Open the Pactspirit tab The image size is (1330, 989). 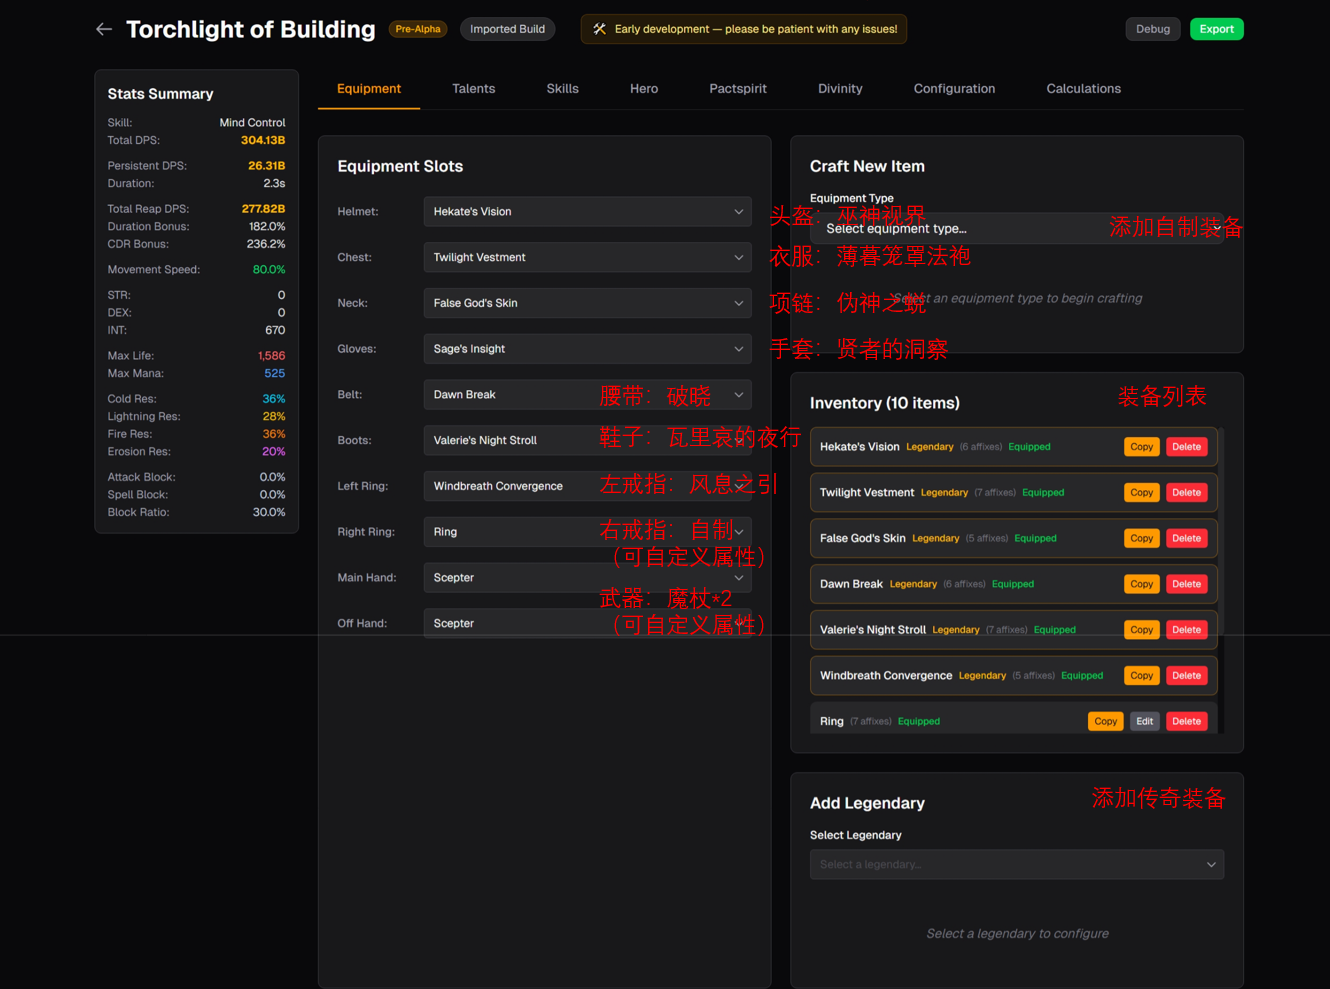click(737, 89)
